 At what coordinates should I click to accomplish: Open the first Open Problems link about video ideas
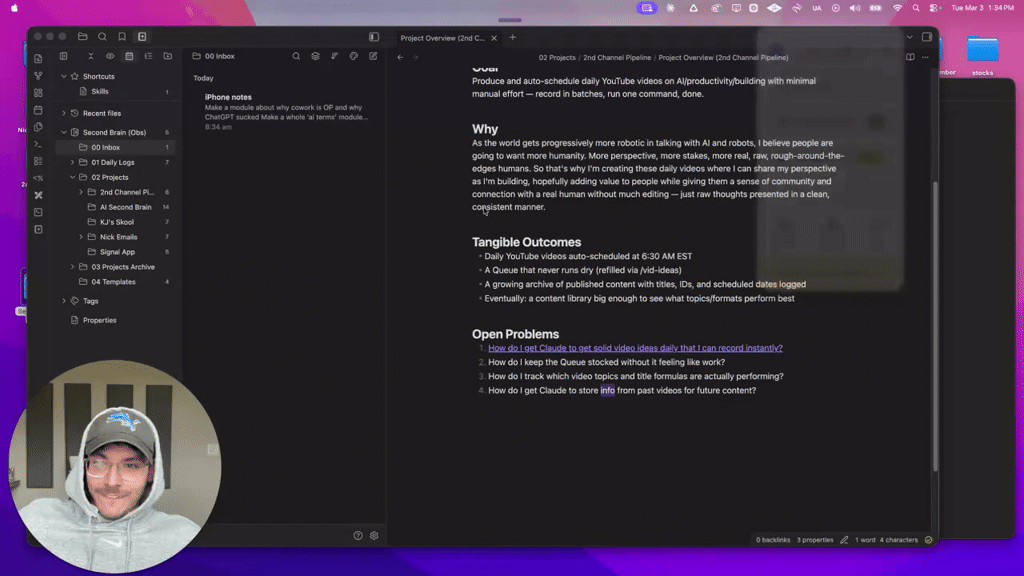point(635,348)
